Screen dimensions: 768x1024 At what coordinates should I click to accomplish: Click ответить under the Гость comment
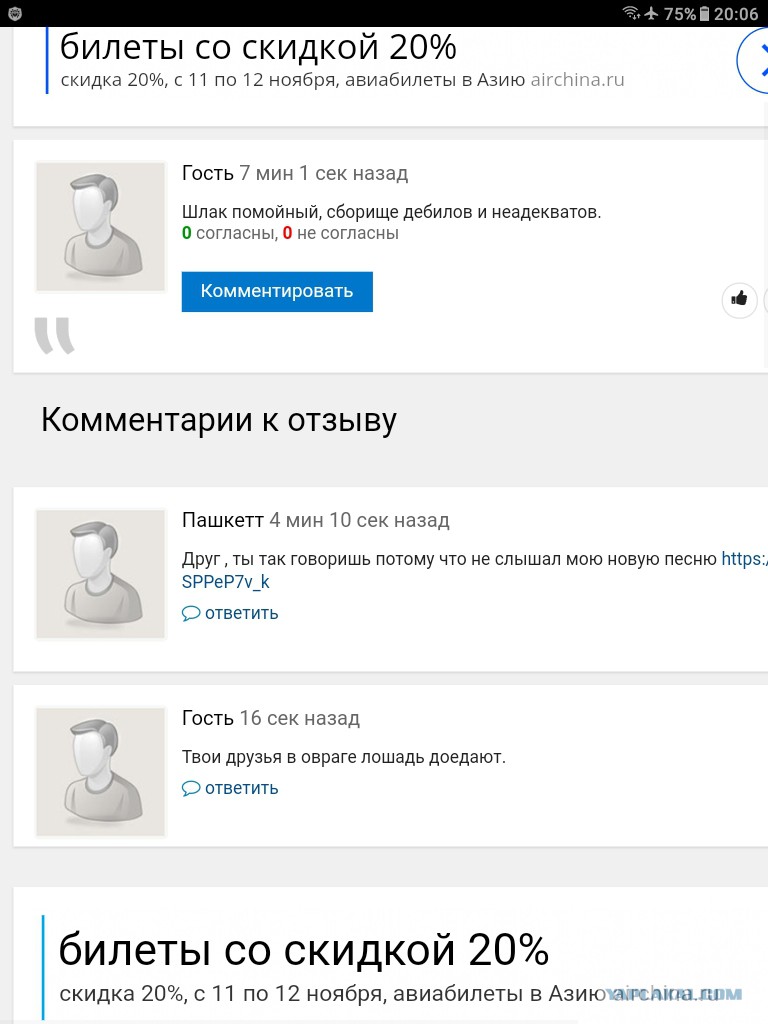(x=242, y=788)
